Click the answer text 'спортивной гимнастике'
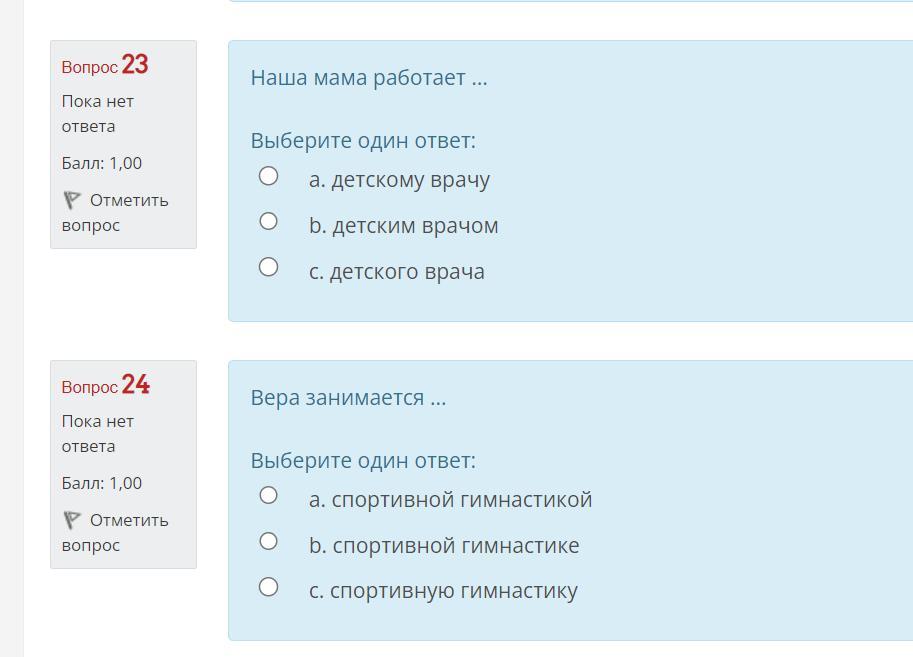 (x=455, y=546)
